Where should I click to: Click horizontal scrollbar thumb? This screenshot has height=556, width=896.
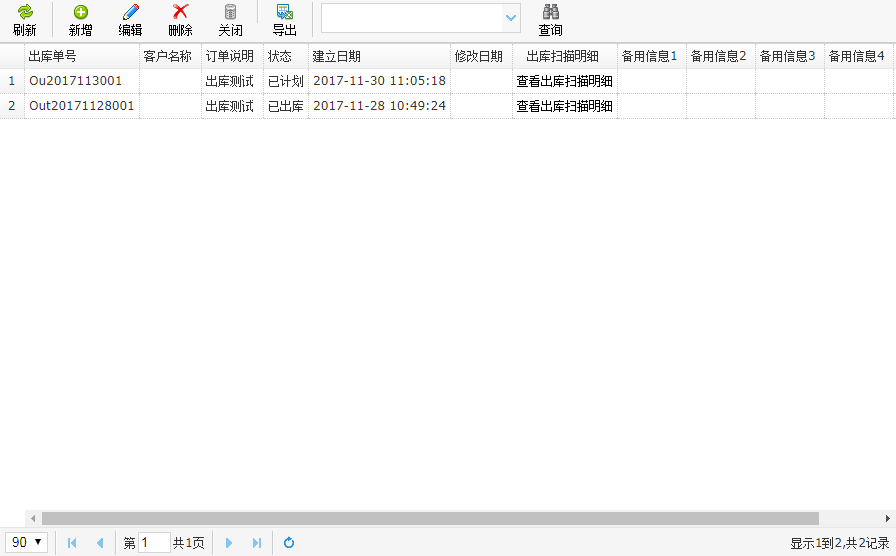click(x=430, y=518)
